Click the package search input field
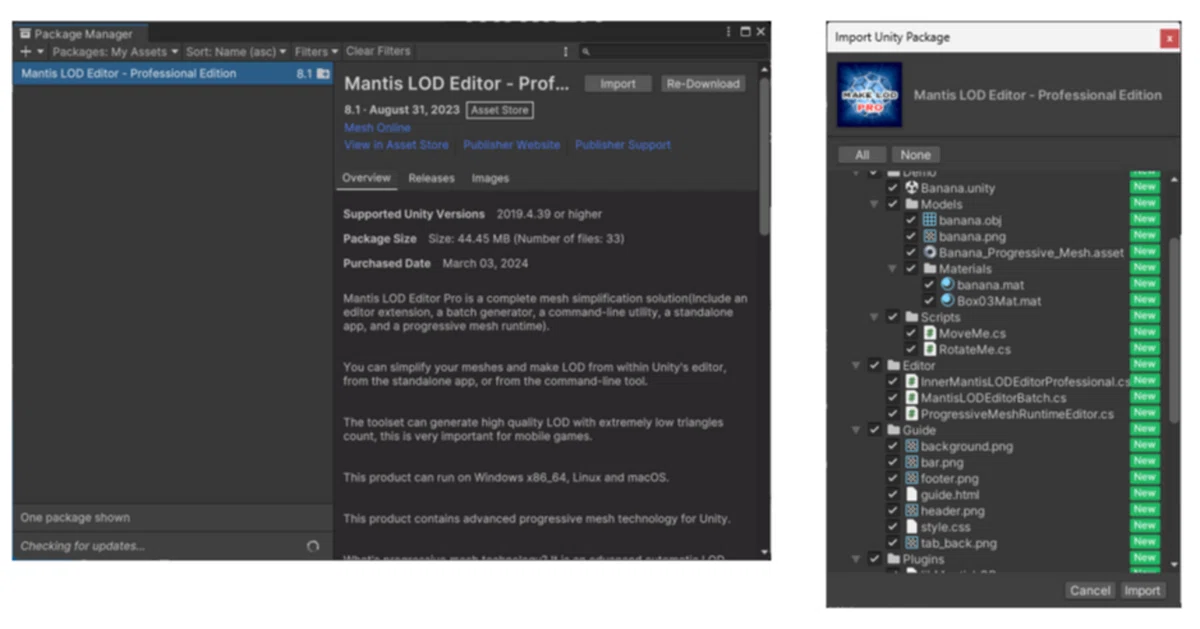This screenshot has width=1200, height=629. [x=674, y=51]
